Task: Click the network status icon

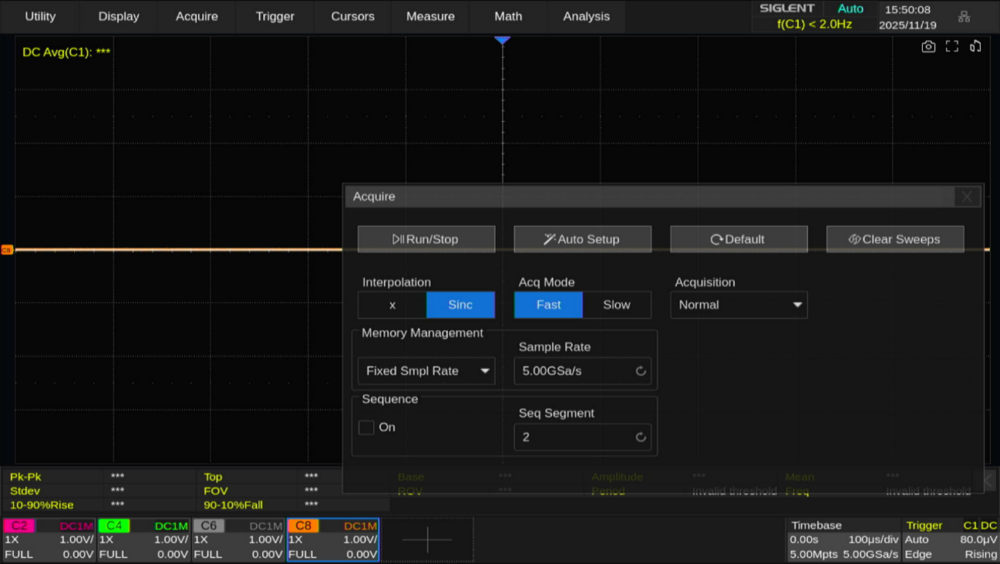Action: pyautogui.click(x=964, y=16)
